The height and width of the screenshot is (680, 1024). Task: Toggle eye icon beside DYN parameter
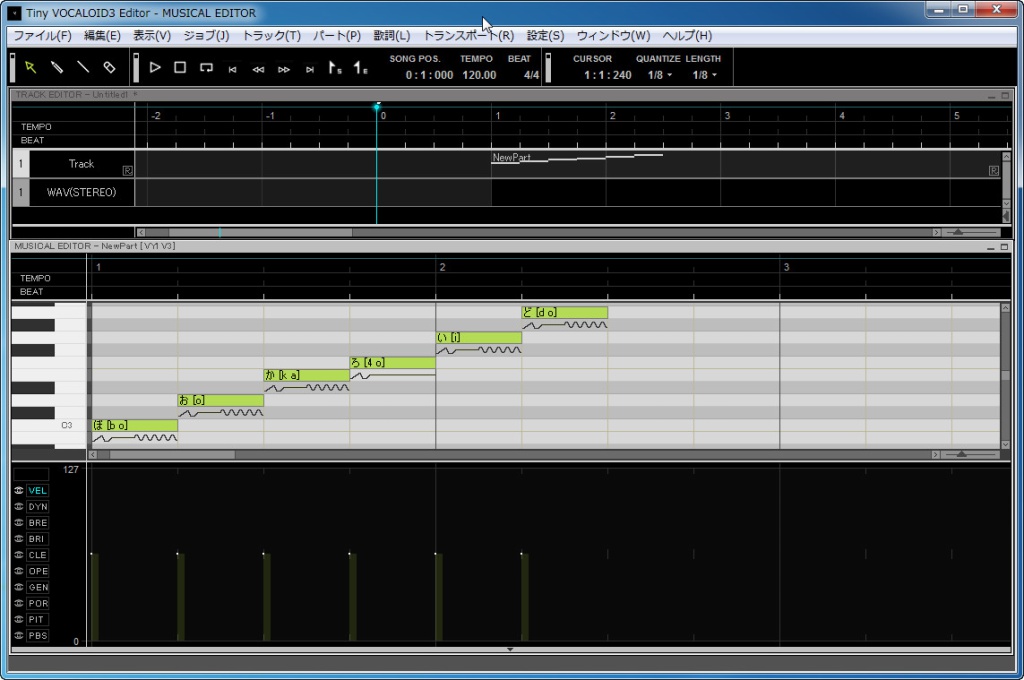19,507
